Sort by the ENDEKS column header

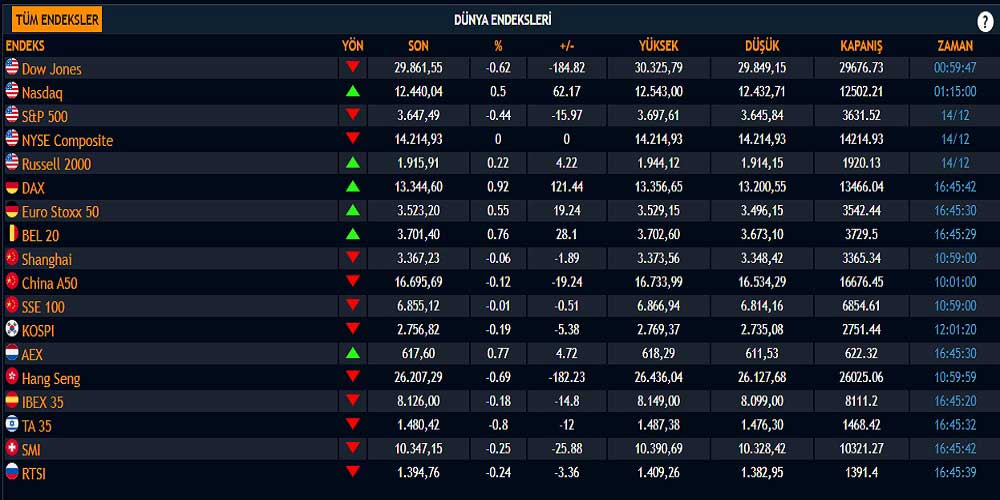pyautogui.click(x=25, y=46)
